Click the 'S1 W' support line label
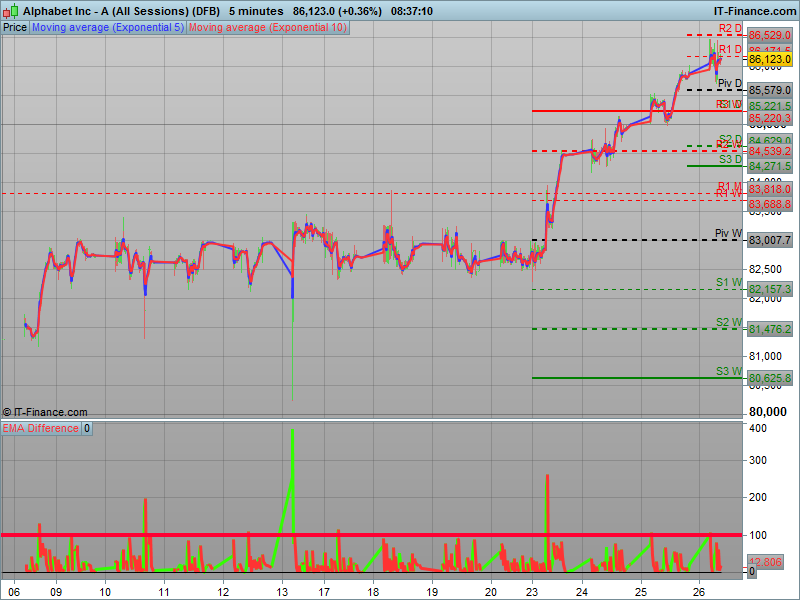Viewport: 800px width, 600px height. coord(729,282)
